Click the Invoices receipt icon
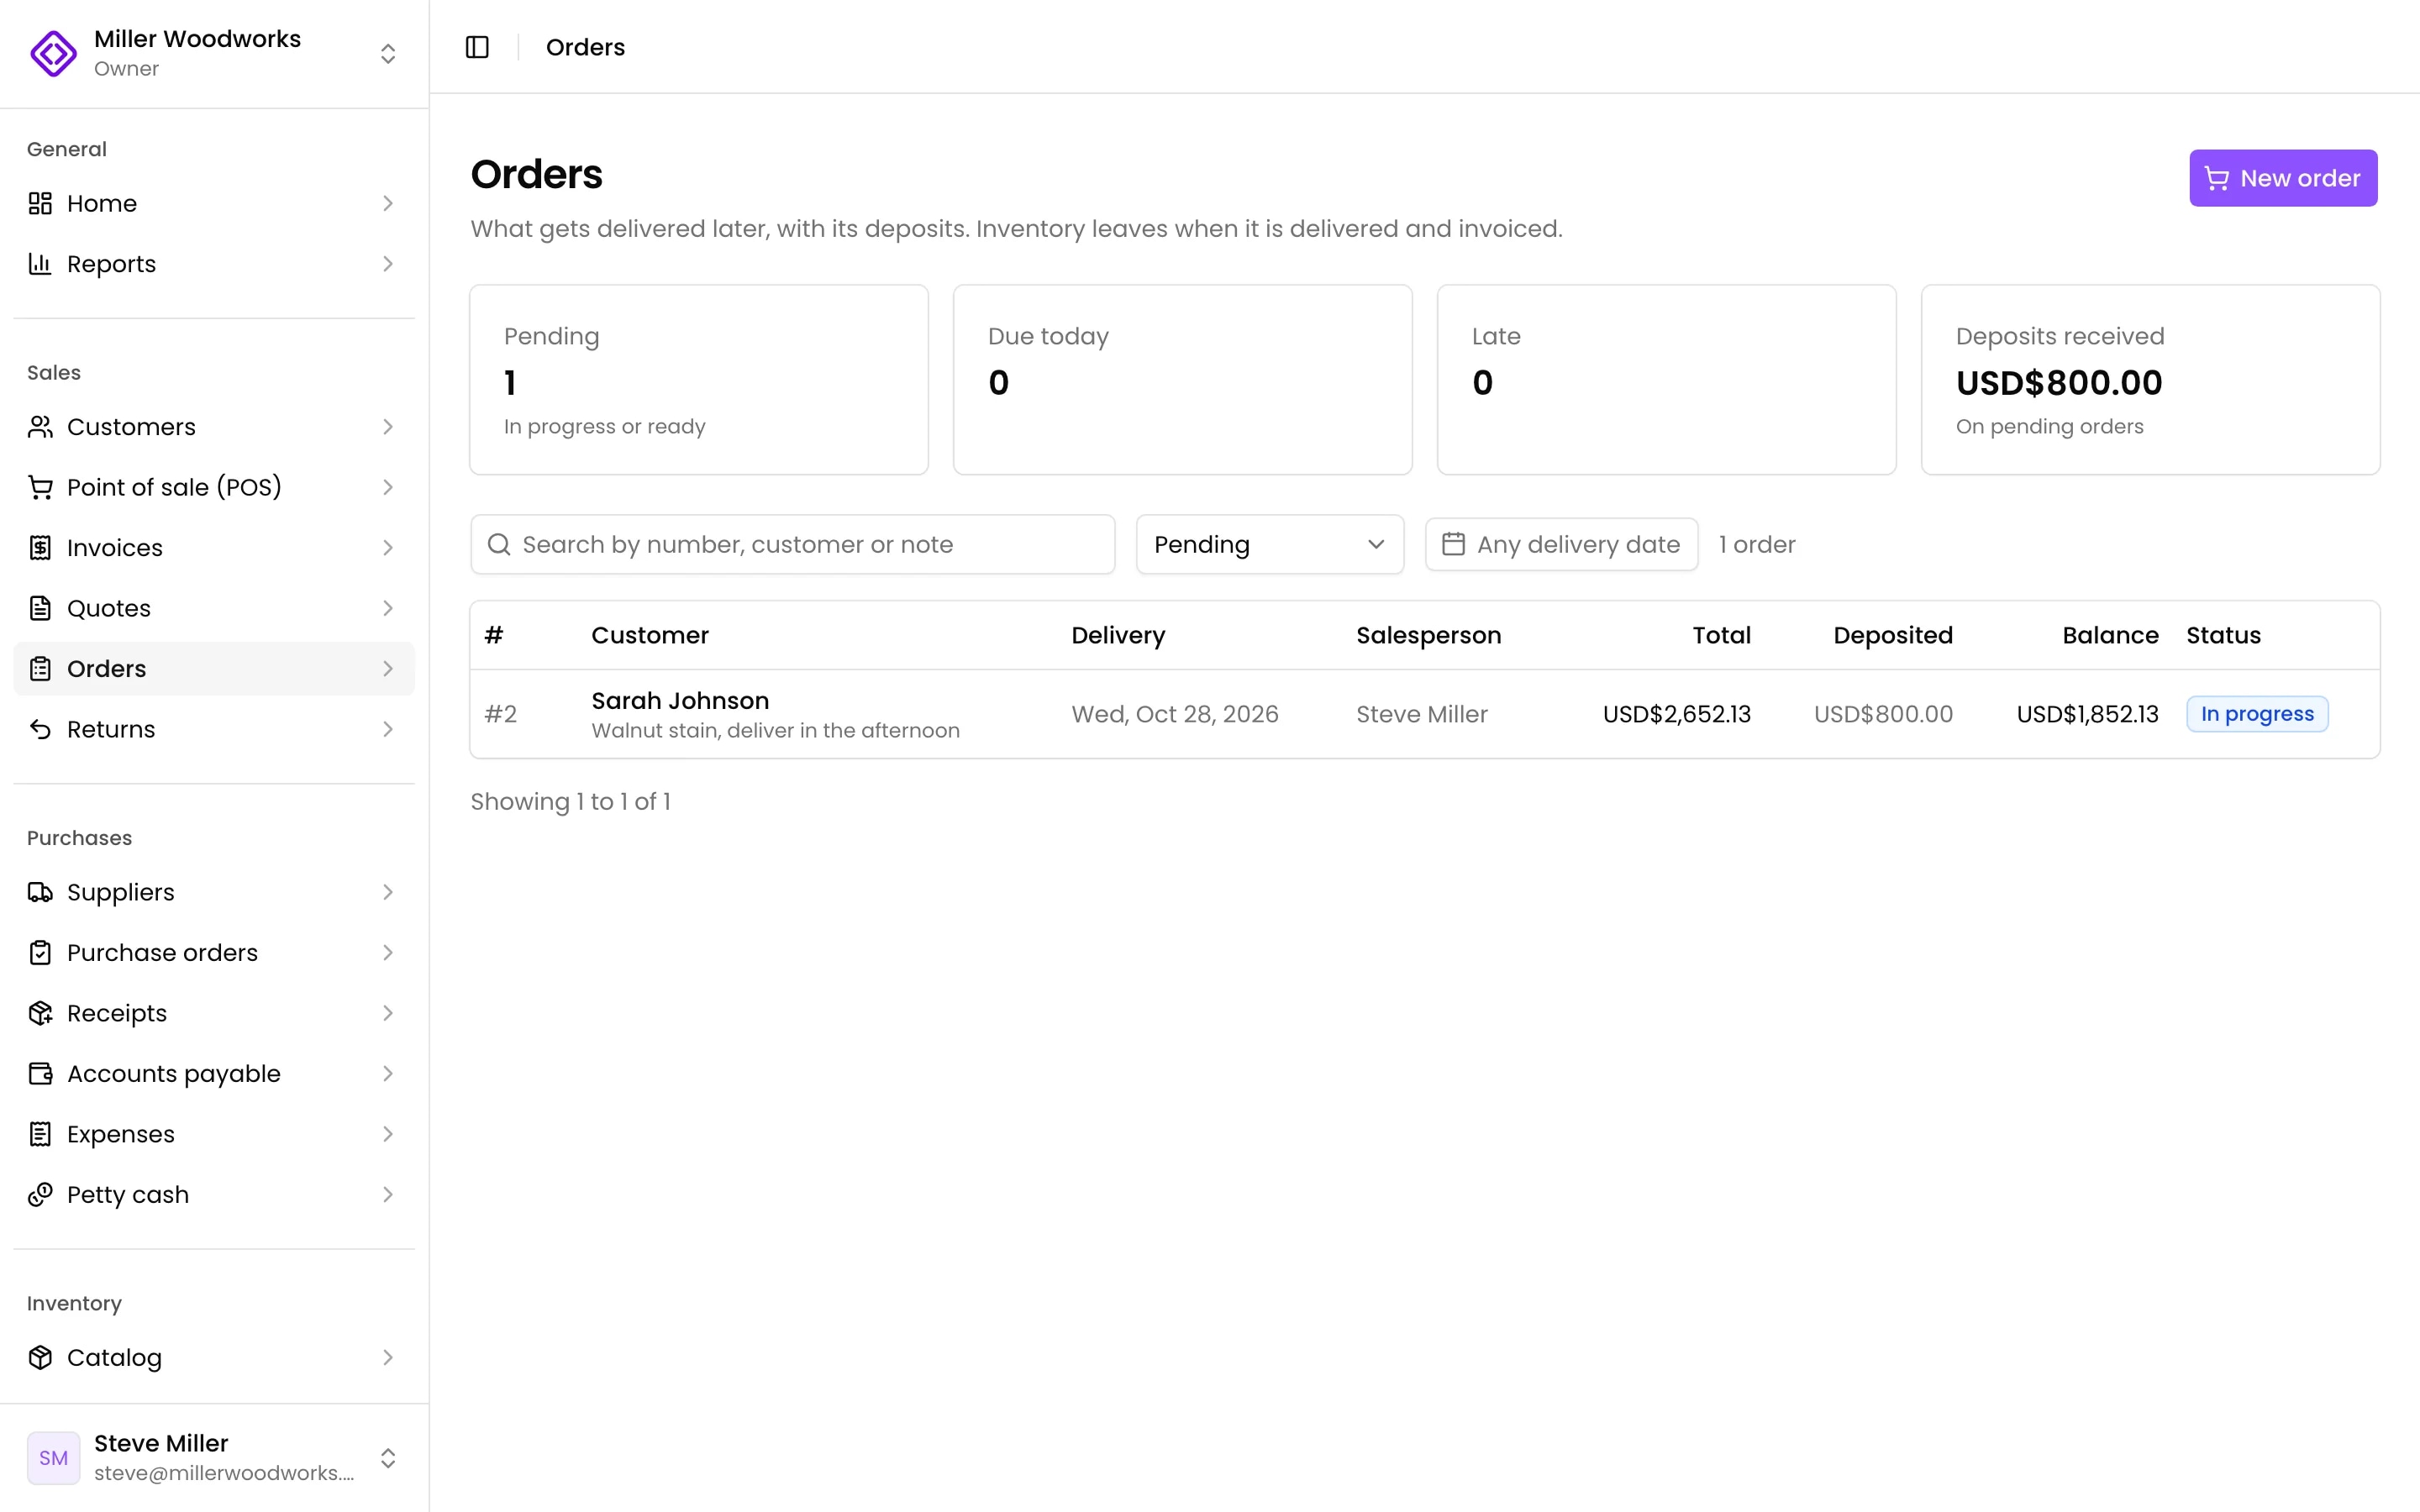Viewport: 2420px width, 1512px height. [40, 548]
